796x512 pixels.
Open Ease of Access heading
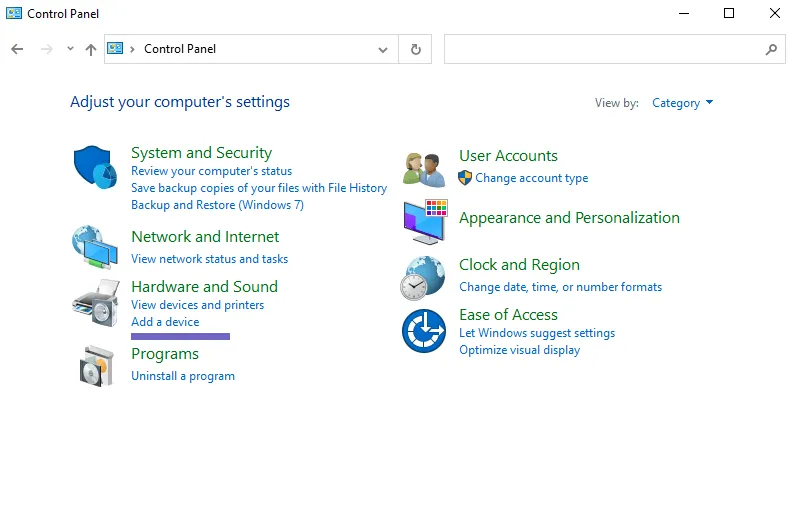[508, 315]
